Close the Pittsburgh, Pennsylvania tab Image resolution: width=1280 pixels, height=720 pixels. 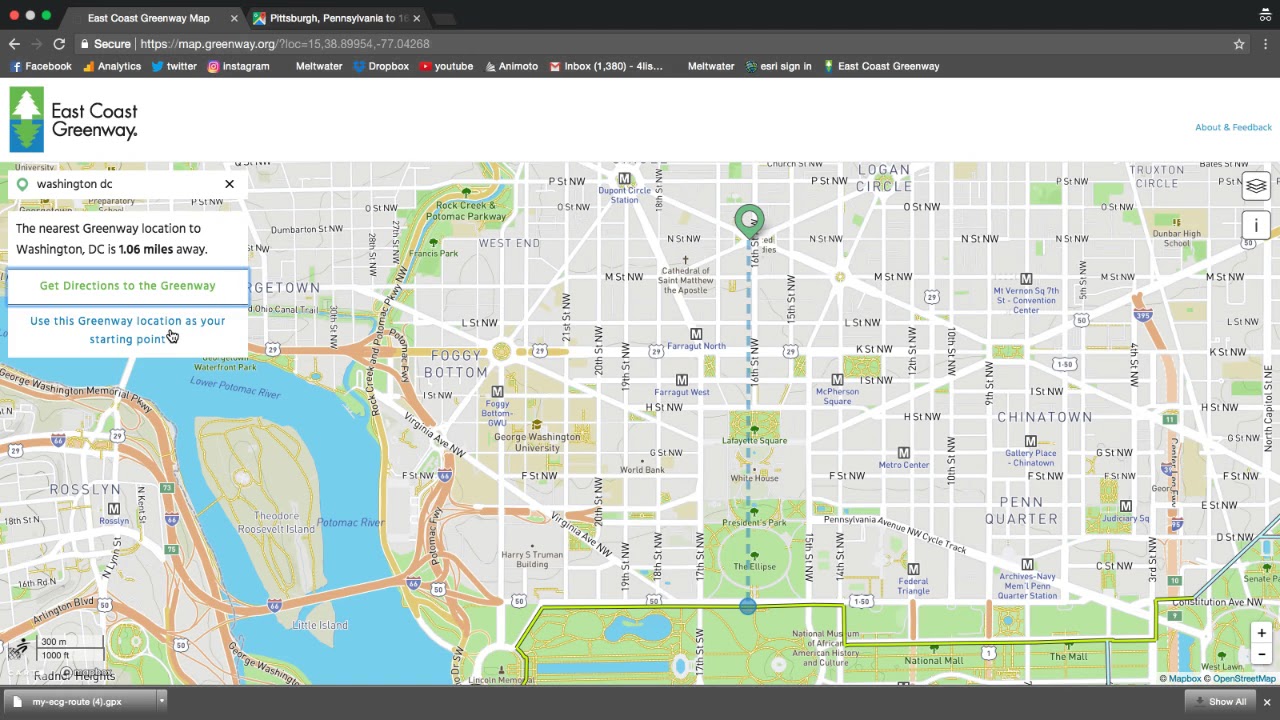[416, 18]
